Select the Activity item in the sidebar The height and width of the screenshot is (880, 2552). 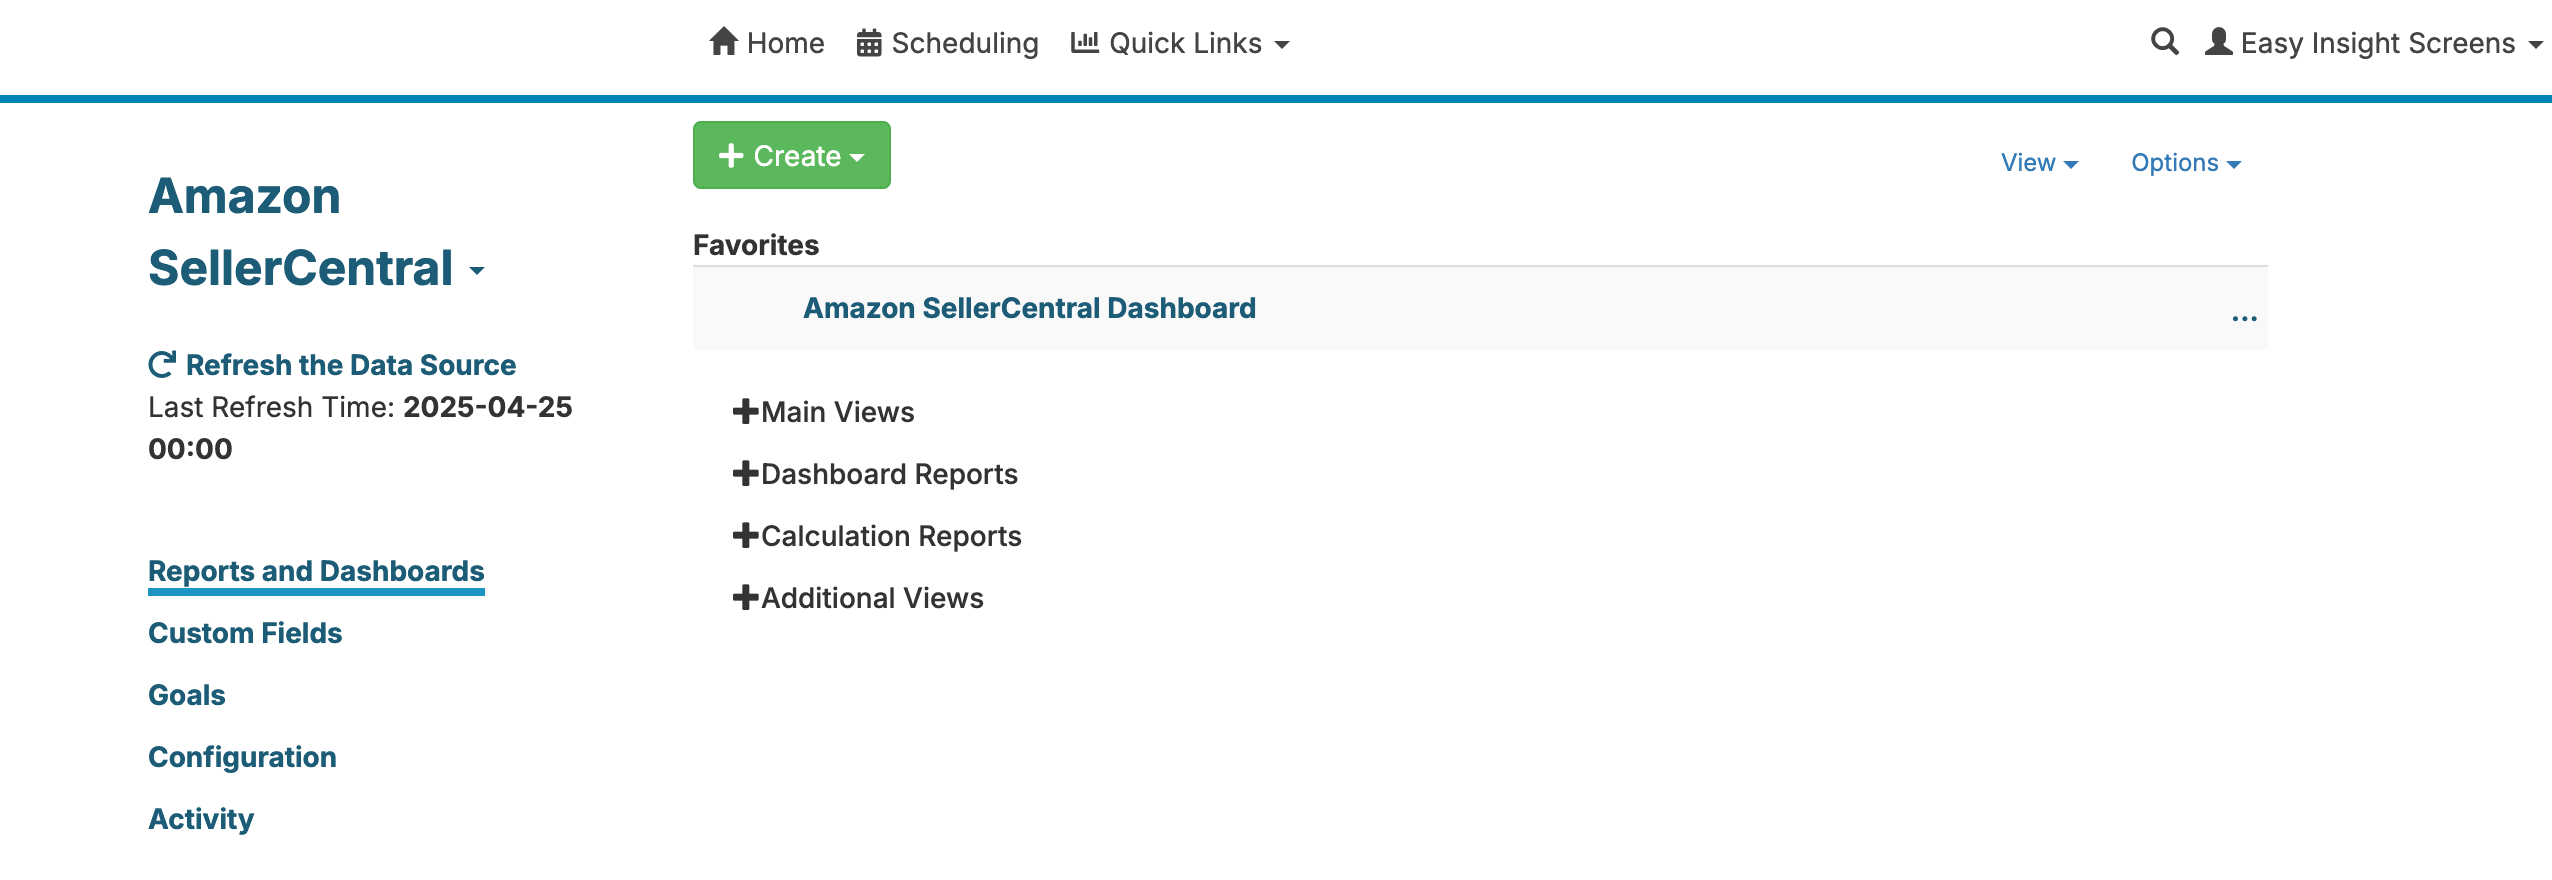(x=200, y=818)
